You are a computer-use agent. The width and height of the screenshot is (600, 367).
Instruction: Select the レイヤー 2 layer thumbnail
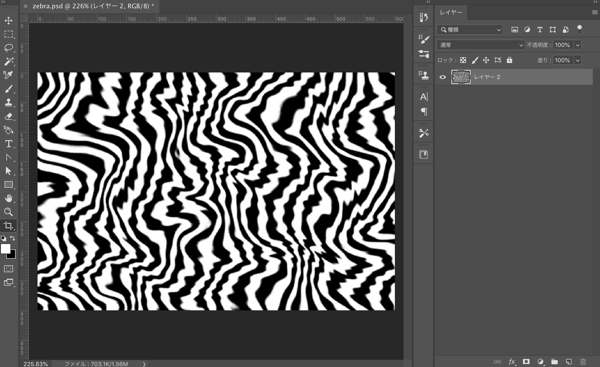(x=461, y=77)
